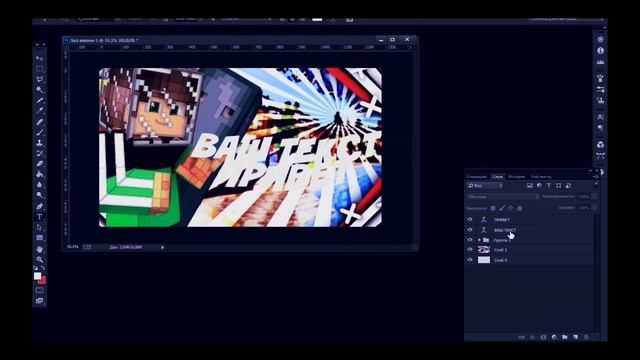Hide the Слой 1 layer

pyautogui.click(x=470, y=249)
